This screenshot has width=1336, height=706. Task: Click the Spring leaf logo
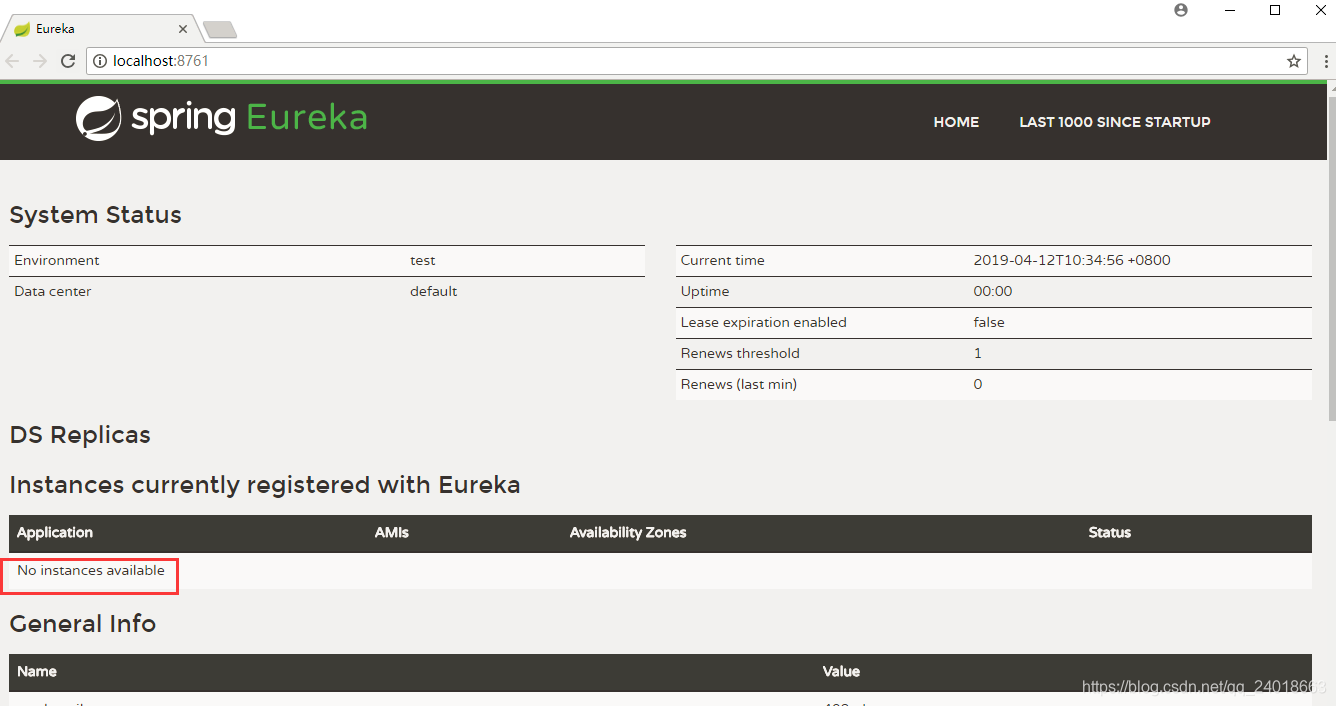pos(99,118)
